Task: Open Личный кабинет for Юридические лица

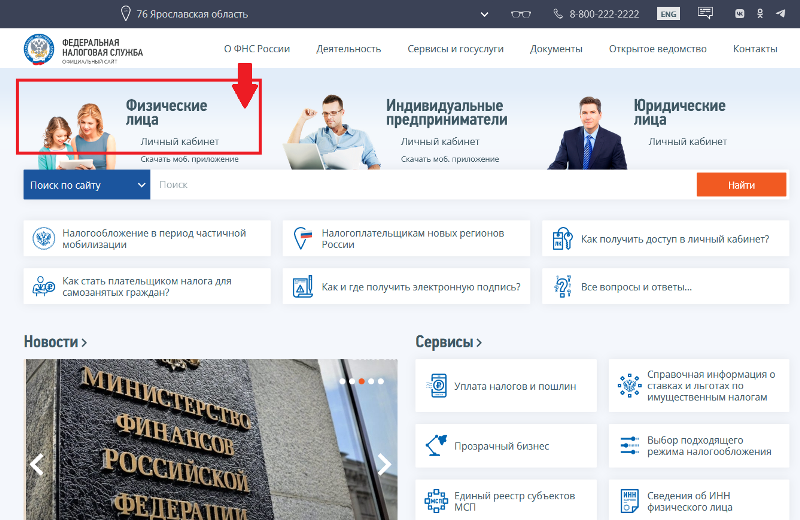Action: pyautogui.click(x=687, y=141)
